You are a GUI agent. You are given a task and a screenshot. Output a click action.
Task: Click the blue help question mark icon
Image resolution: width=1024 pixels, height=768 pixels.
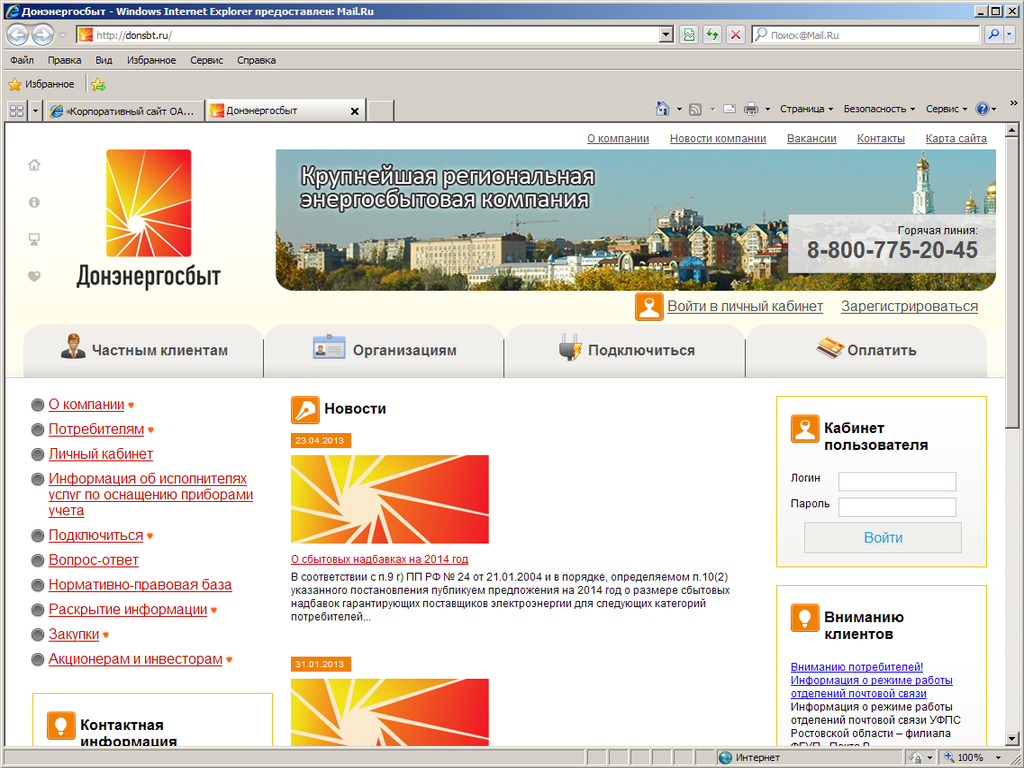tap(982, 109)
